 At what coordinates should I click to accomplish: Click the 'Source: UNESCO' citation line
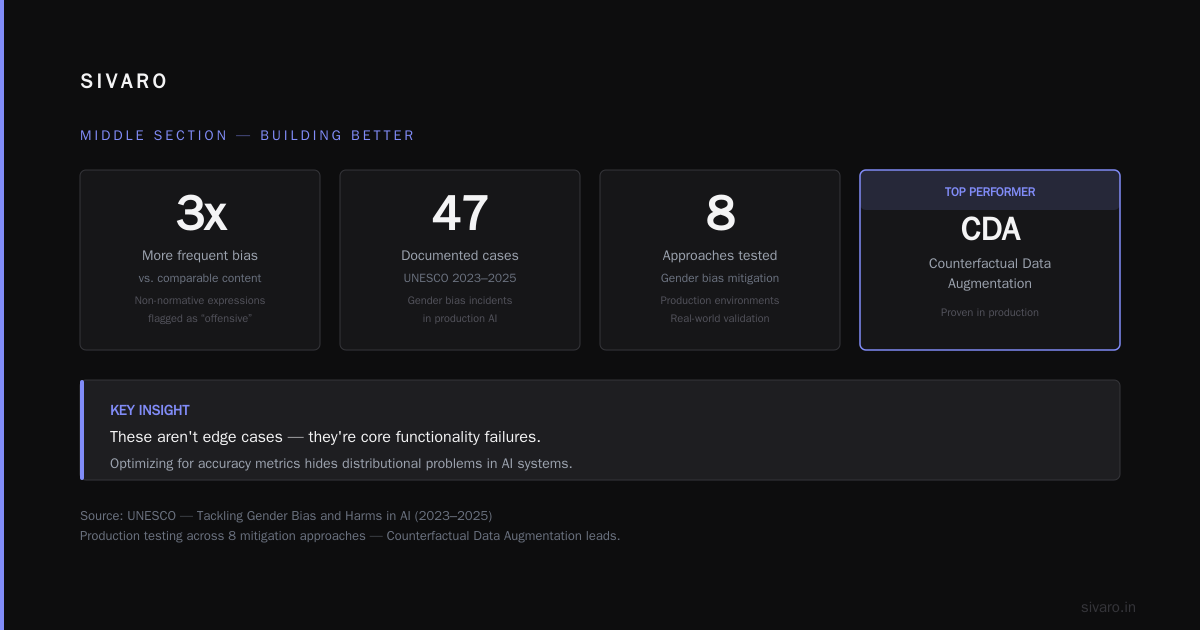pyautogui.click(x=286, y=515)
